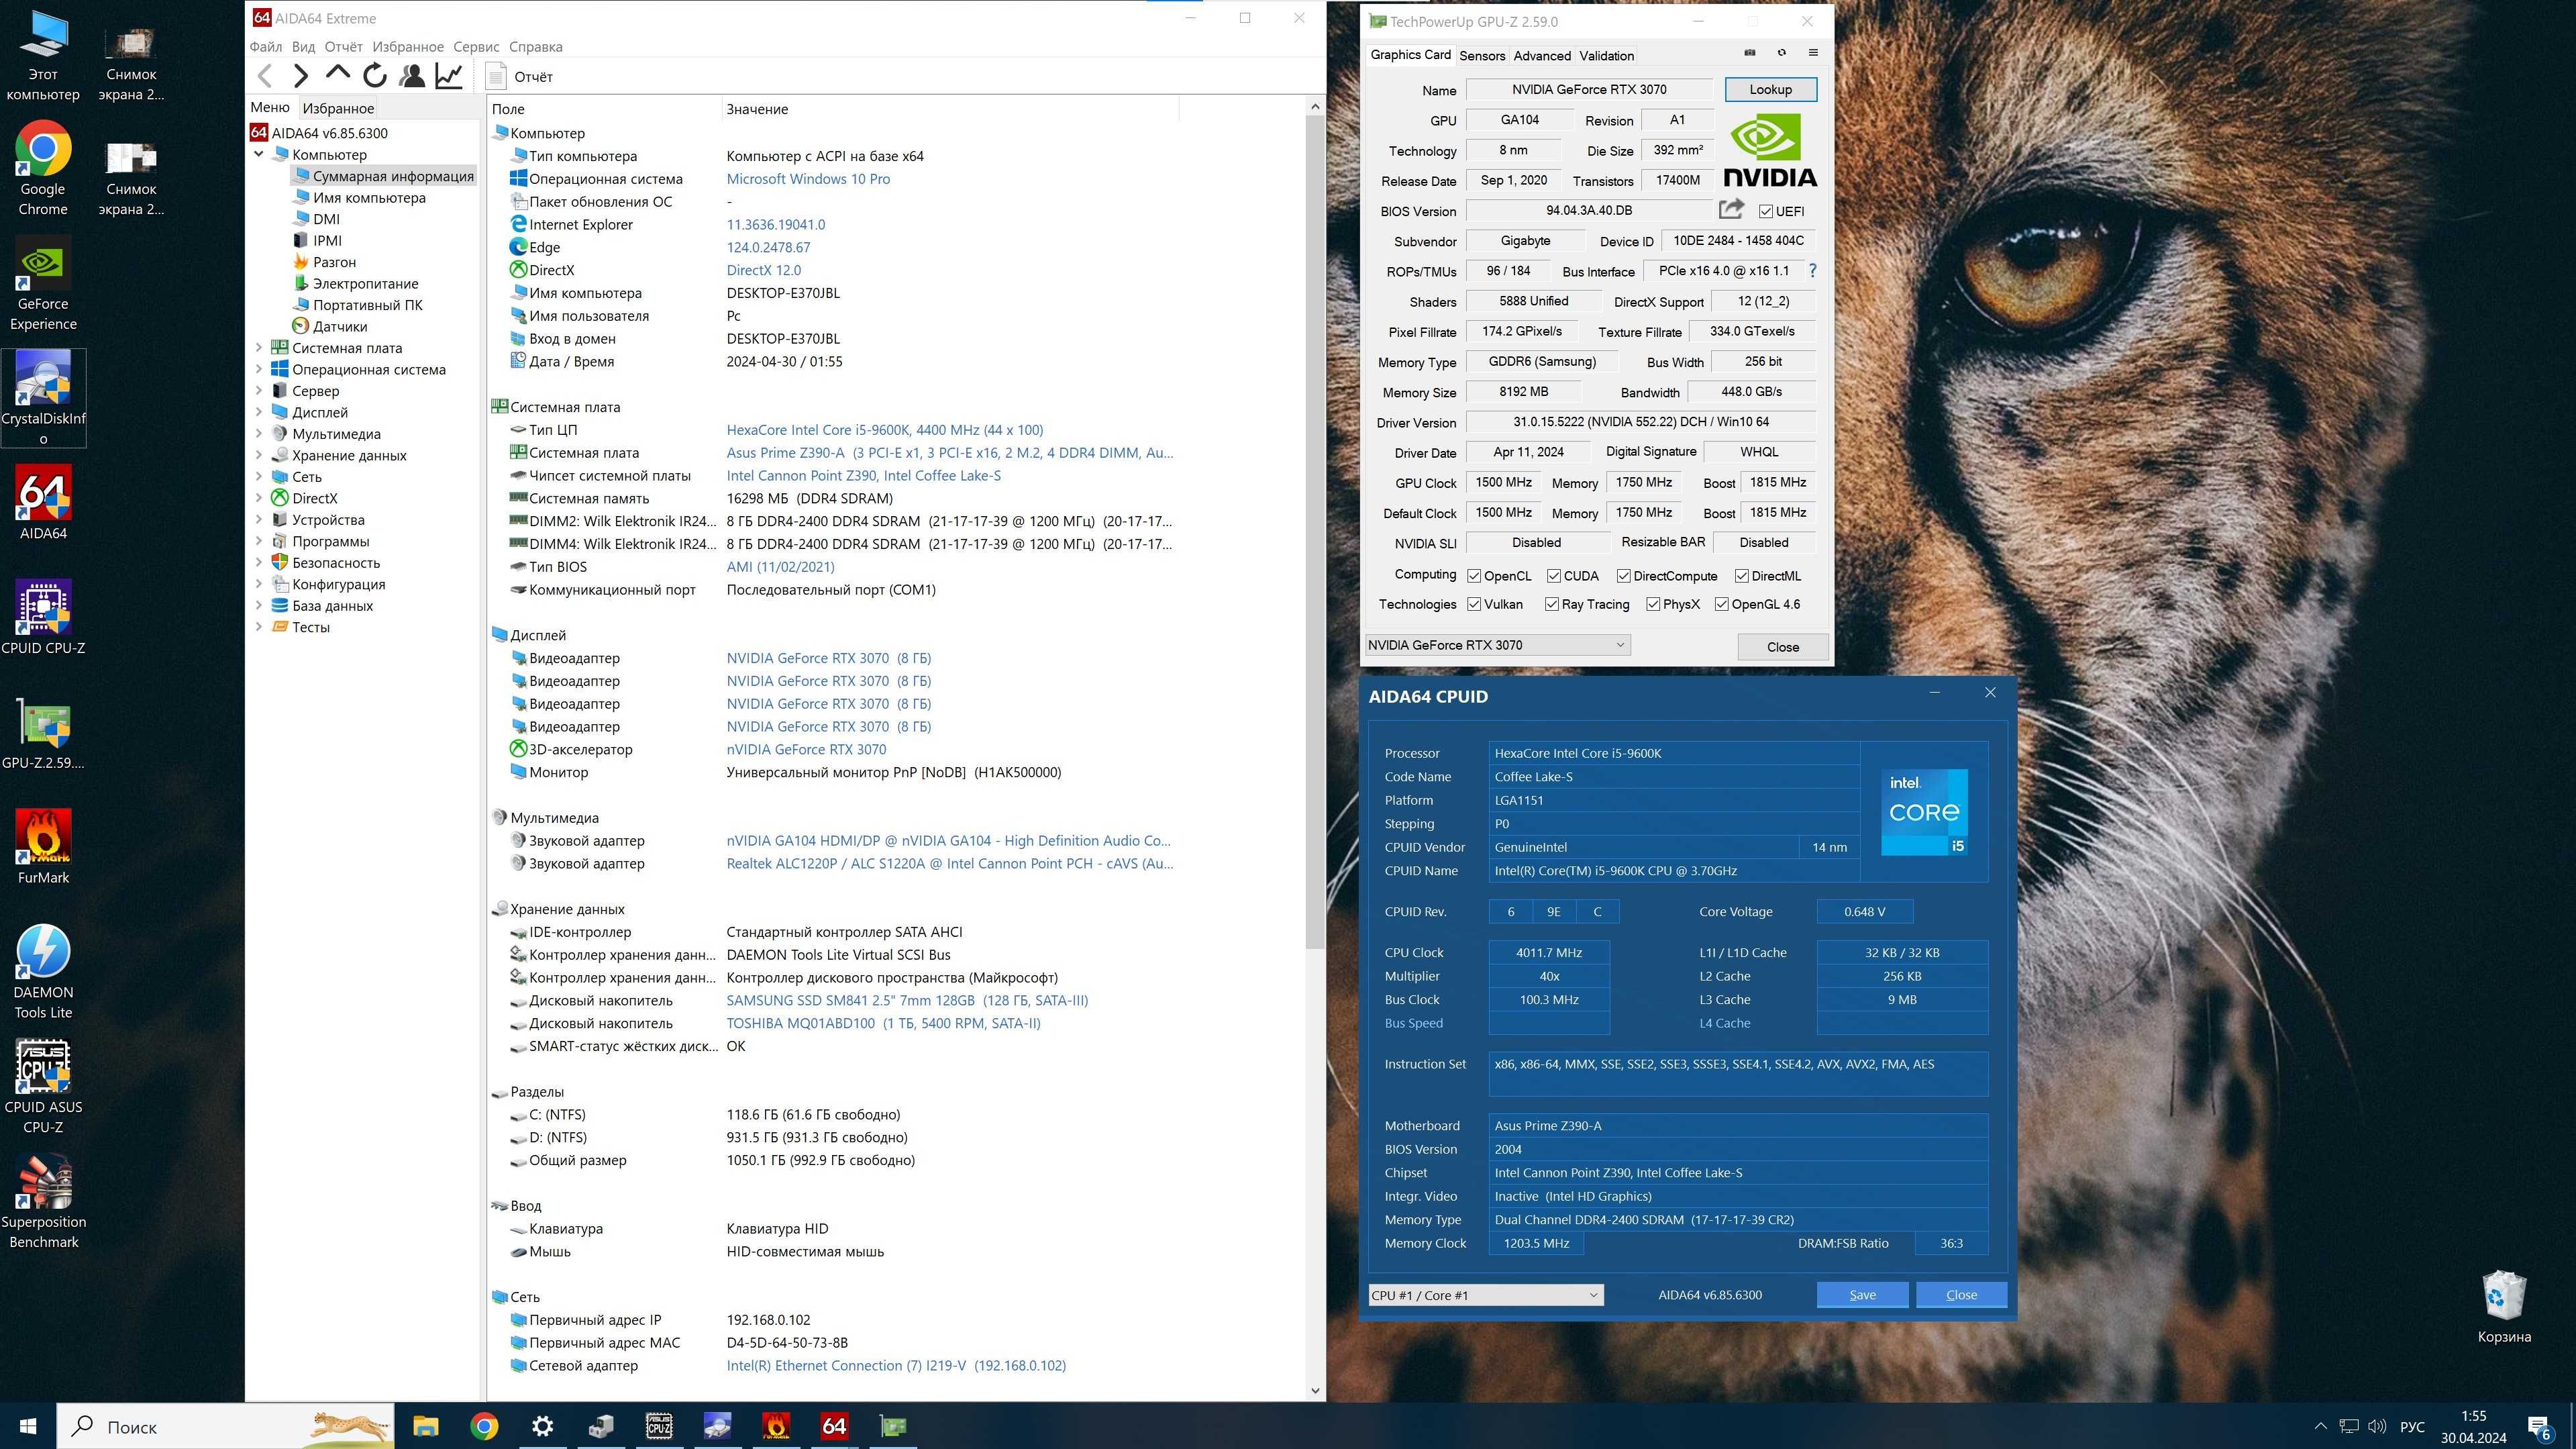Open the AIDA64 user favorites toolbar icon

411,76
